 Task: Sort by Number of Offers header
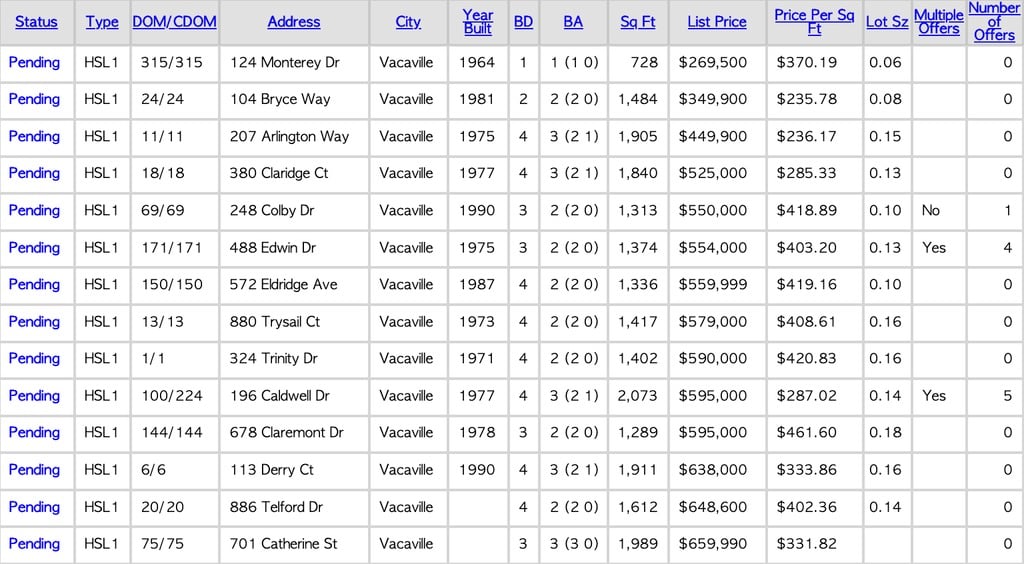994,22
